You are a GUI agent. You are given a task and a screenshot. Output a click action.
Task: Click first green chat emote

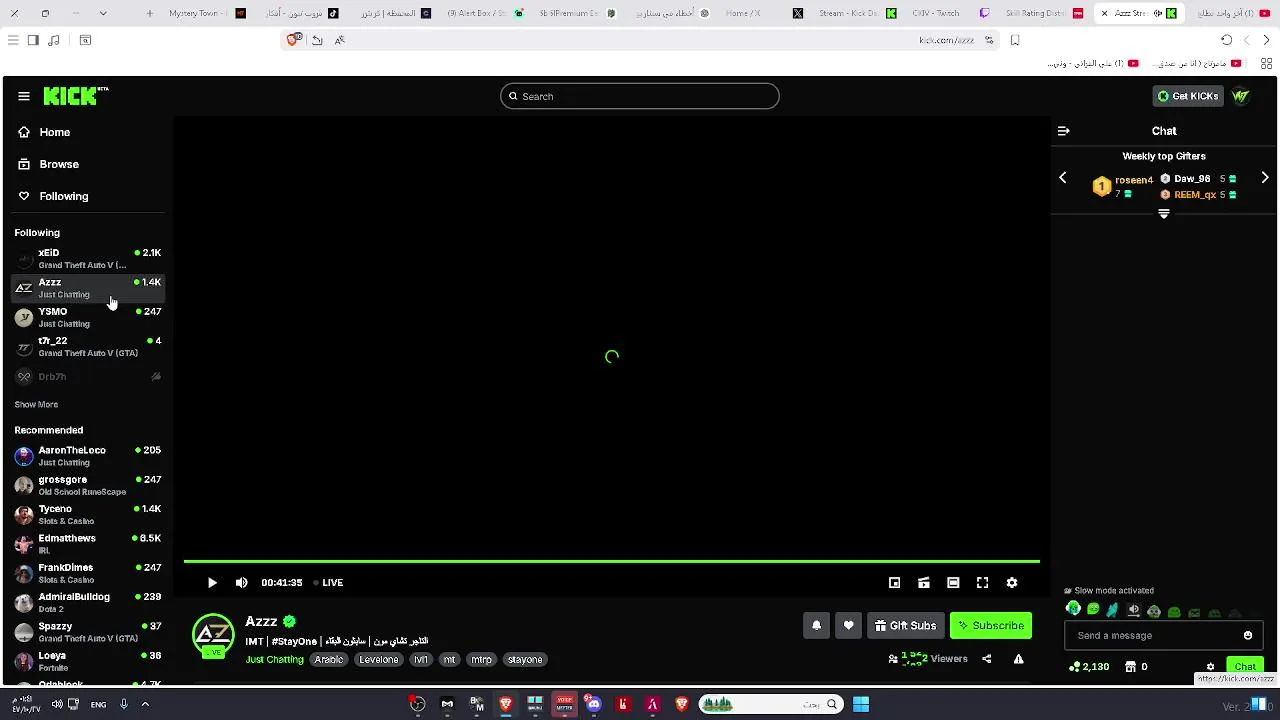click(1073, 610)
